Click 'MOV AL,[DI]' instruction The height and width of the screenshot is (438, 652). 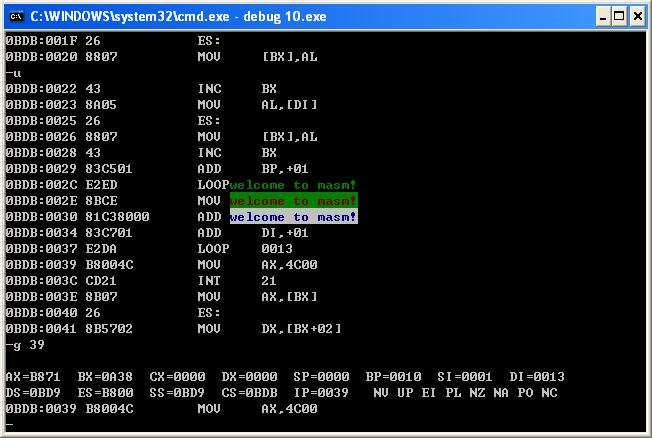(x=257, y=105)
